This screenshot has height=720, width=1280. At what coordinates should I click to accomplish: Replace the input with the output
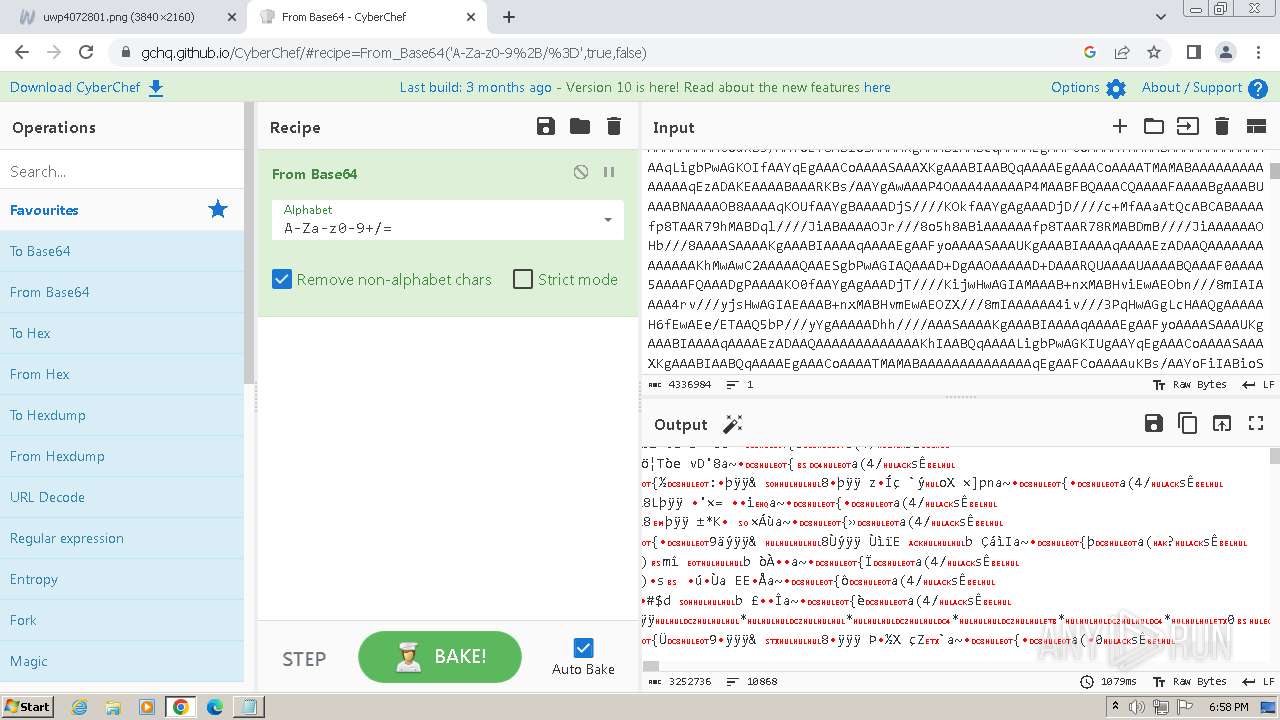click(1221, 423)
